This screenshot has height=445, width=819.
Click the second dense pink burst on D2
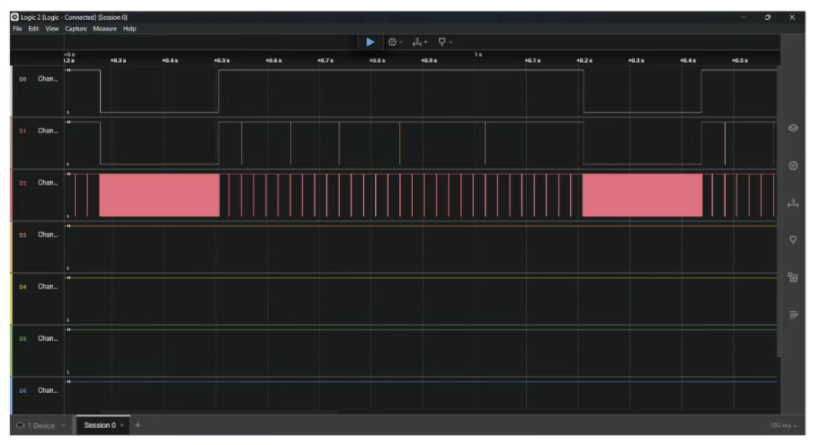pyautogui.click(x=642, y=195)
